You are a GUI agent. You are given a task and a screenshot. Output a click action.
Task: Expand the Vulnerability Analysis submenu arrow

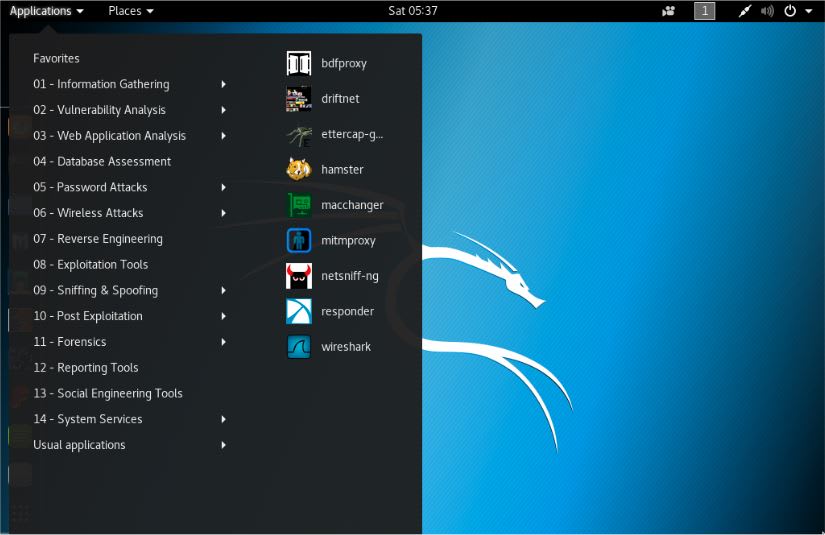pyautogui.click(x=224, y=110)
